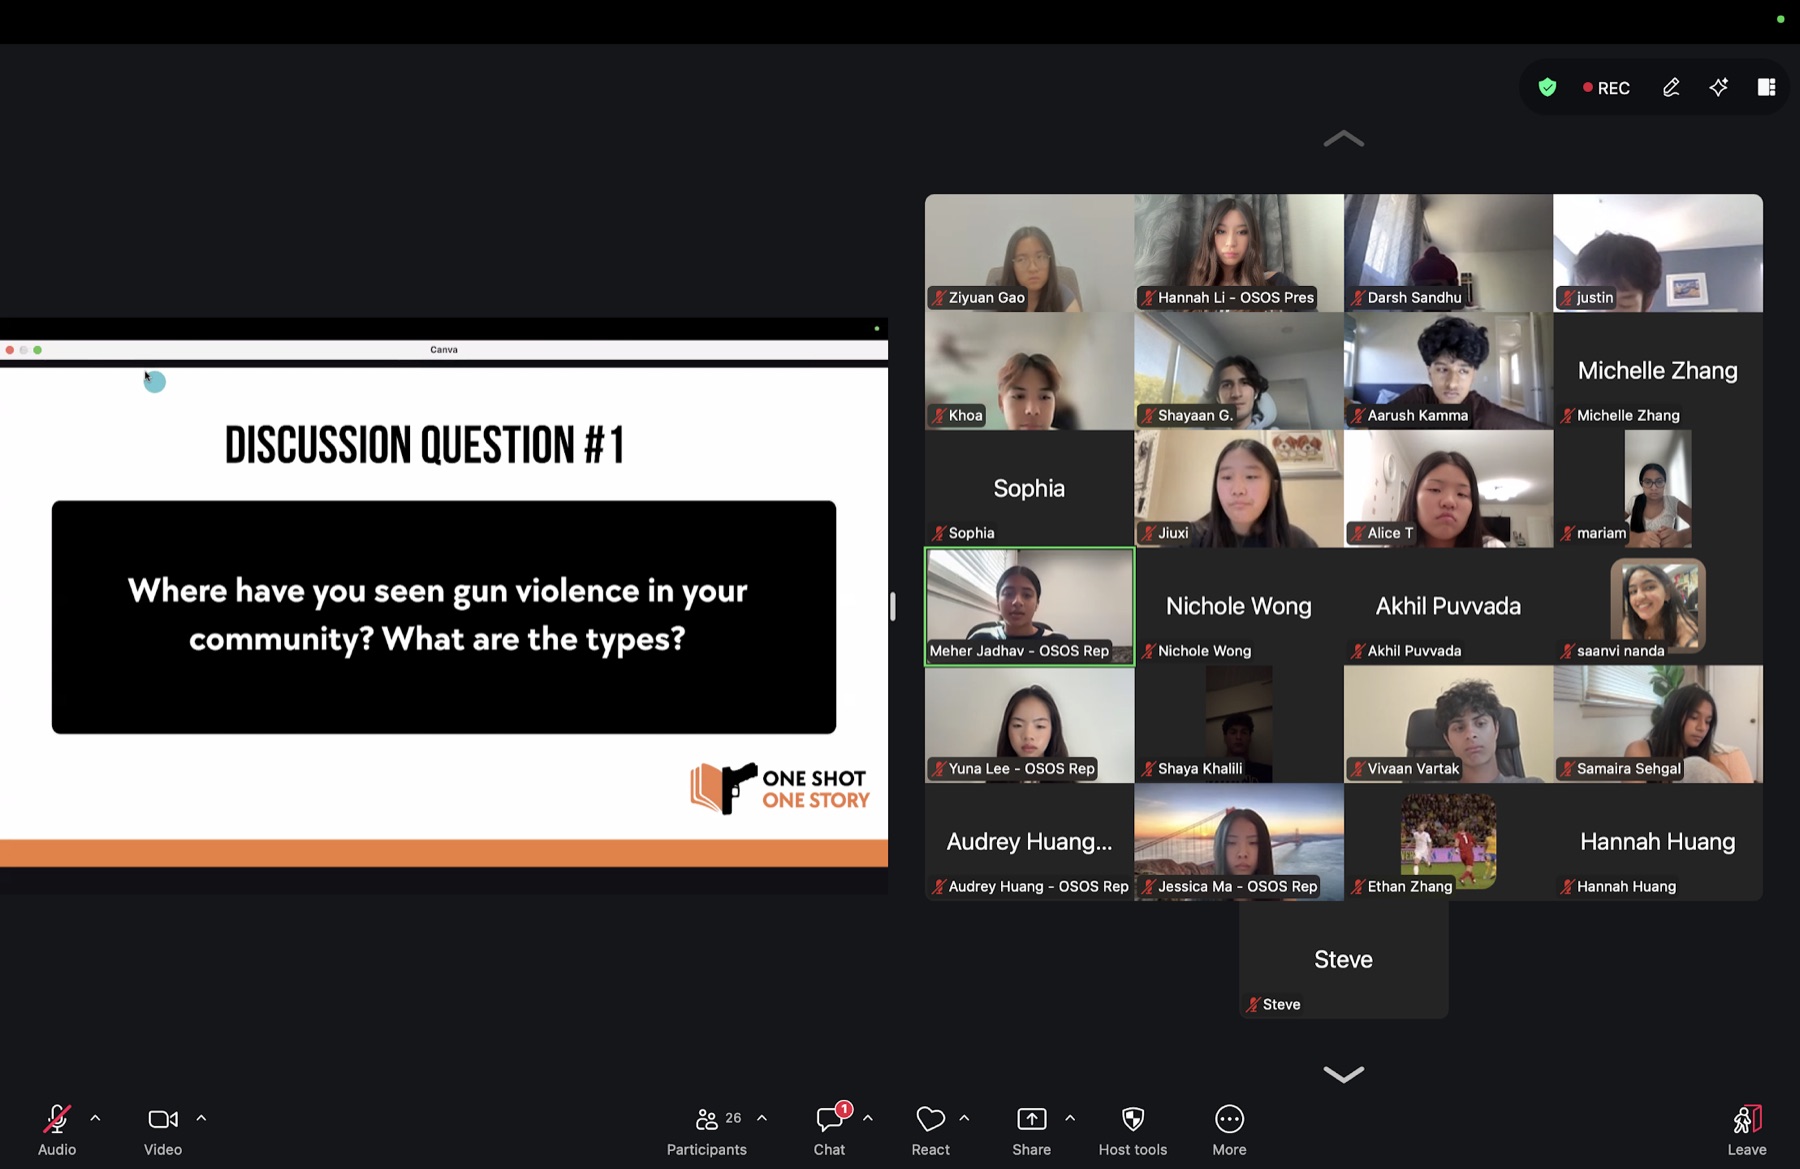Select Nichole Wong's tile
This screenshot has width=1800, height=1169.
(x=1239, y=606)
